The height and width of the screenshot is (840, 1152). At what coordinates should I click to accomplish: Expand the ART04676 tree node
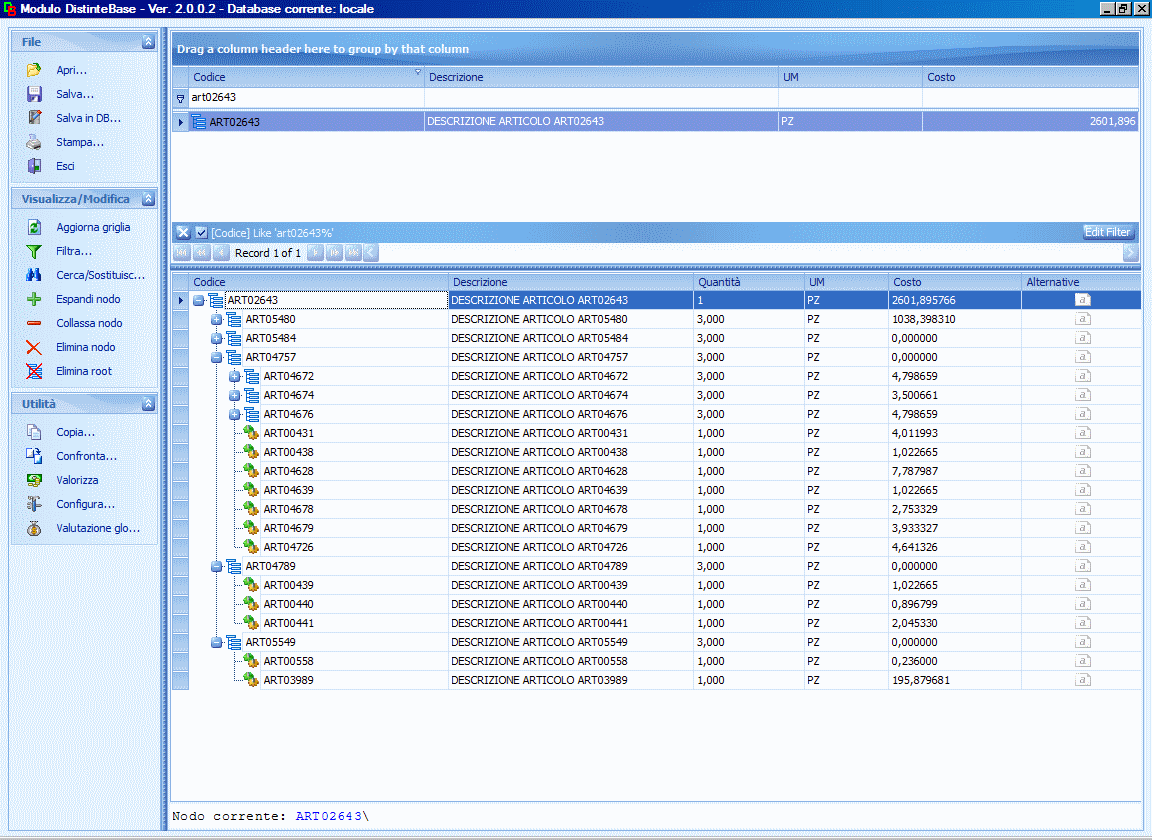[235, 414]
